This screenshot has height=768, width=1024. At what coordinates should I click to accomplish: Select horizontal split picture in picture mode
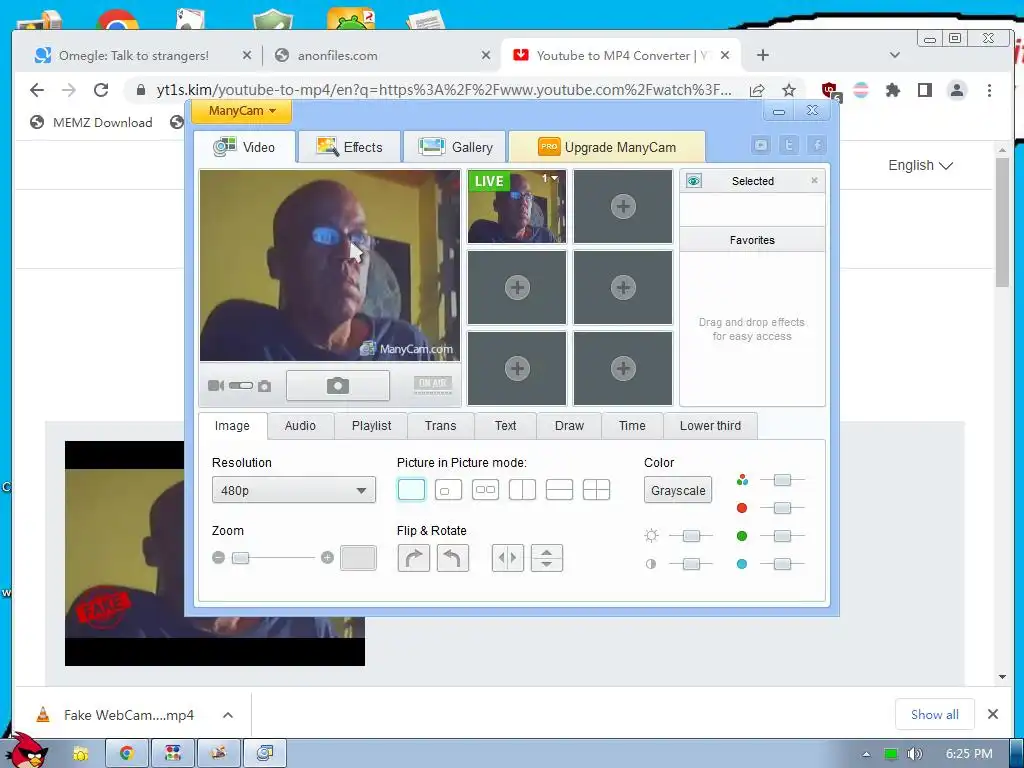pos(560,489)
